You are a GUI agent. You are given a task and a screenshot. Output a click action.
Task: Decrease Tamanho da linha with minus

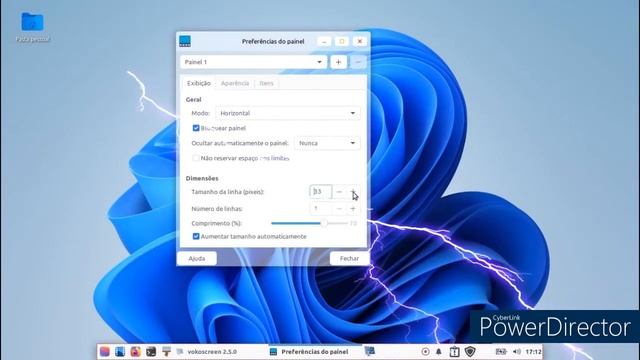pyautogui.click(x=339, y=192)
